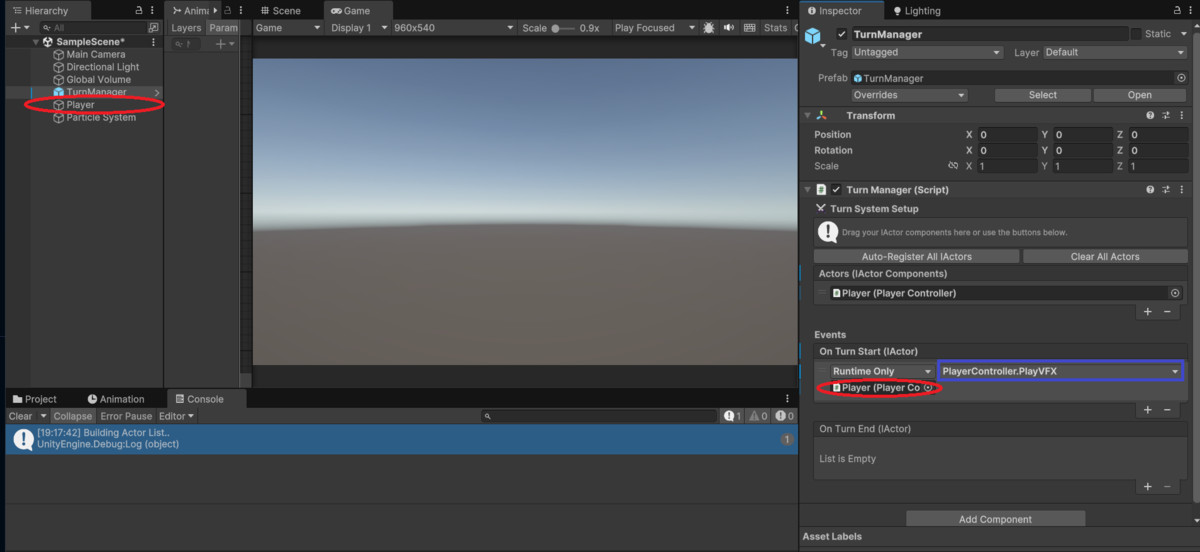Add On Turn Start event listener plus
Image resolution: width=1200 pixels, height=552 pixels.
[x=1148, y=410]
